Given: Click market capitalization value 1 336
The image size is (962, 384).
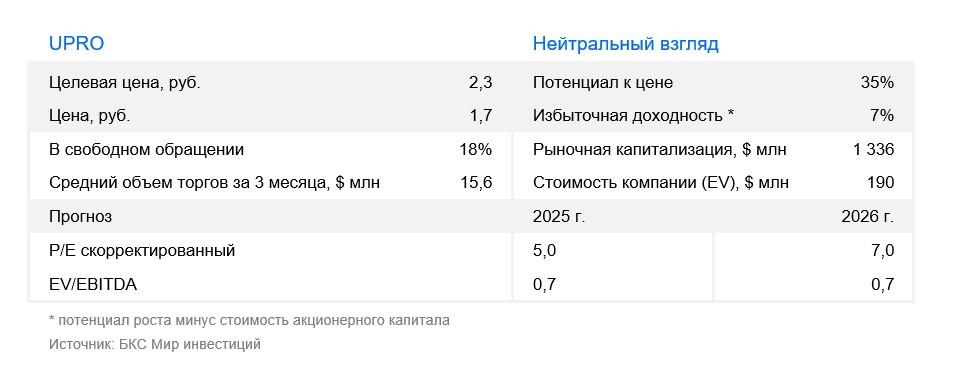Looking at the screenshot, I should (x=874, y=150).
